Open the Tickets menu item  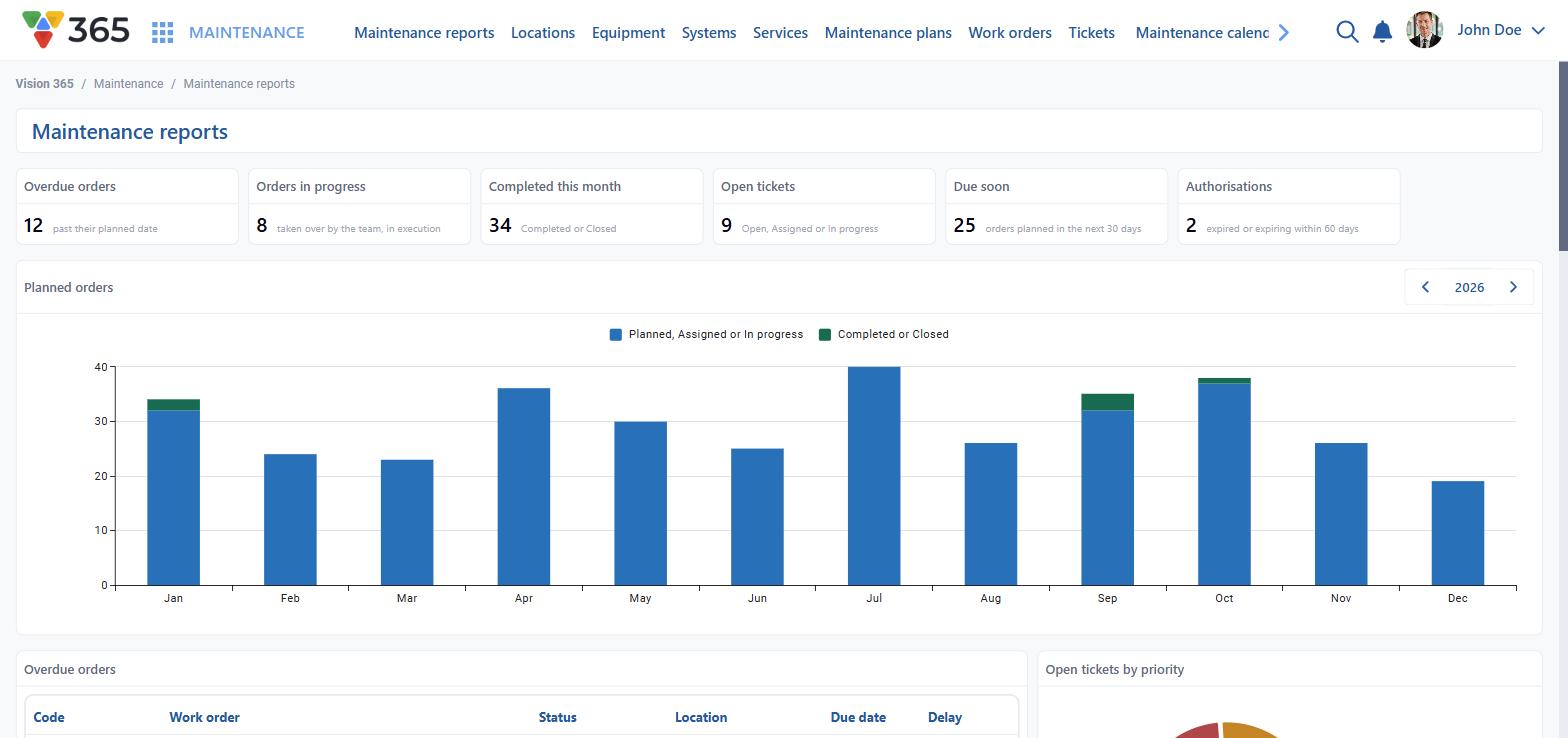pos(1091,32)
